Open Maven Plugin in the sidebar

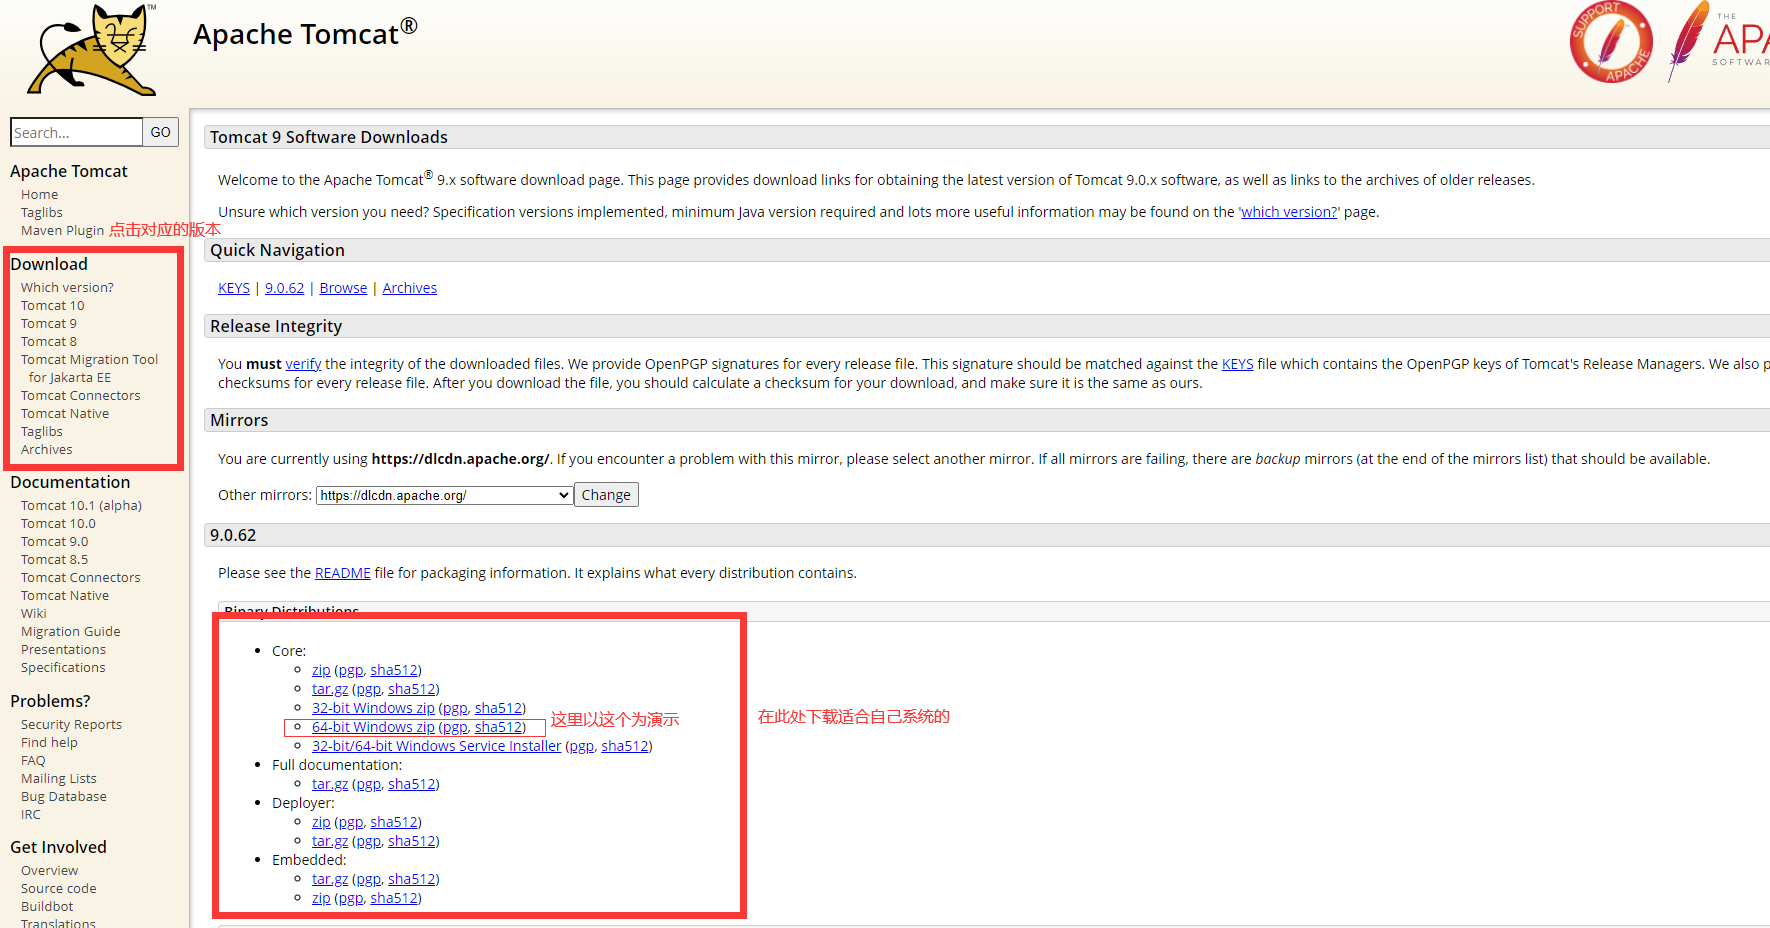point(62,231)
